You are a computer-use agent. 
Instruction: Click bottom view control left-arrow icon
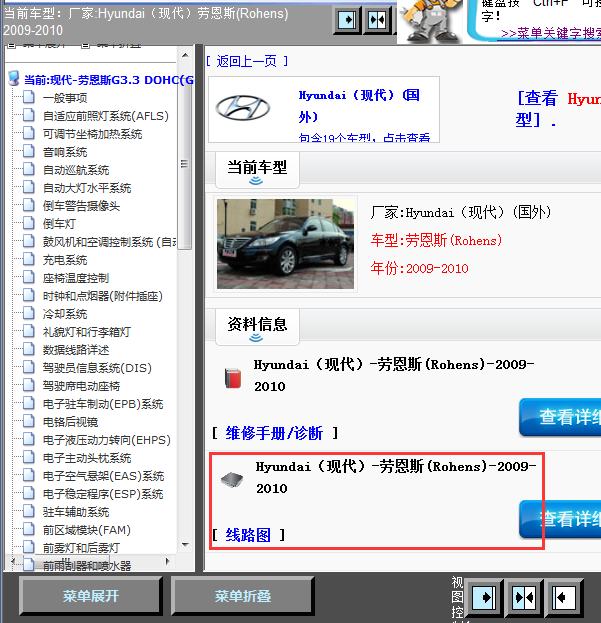coord(564,597)
